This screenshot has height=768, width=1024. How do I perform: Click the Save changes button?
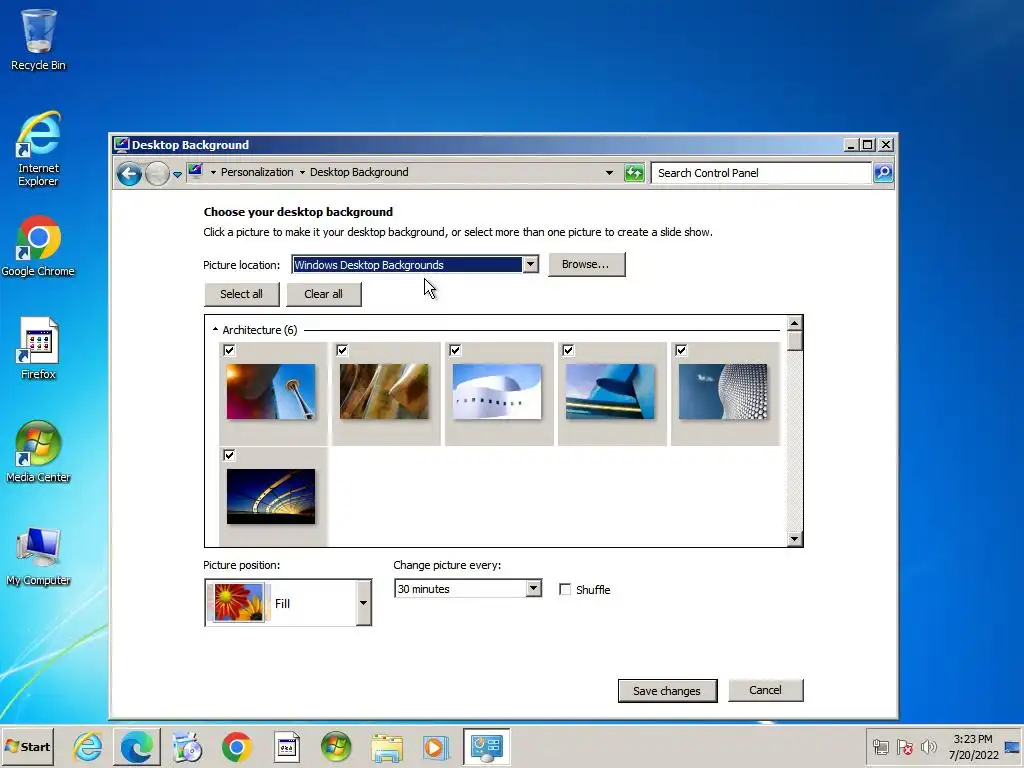coord(667,691)
